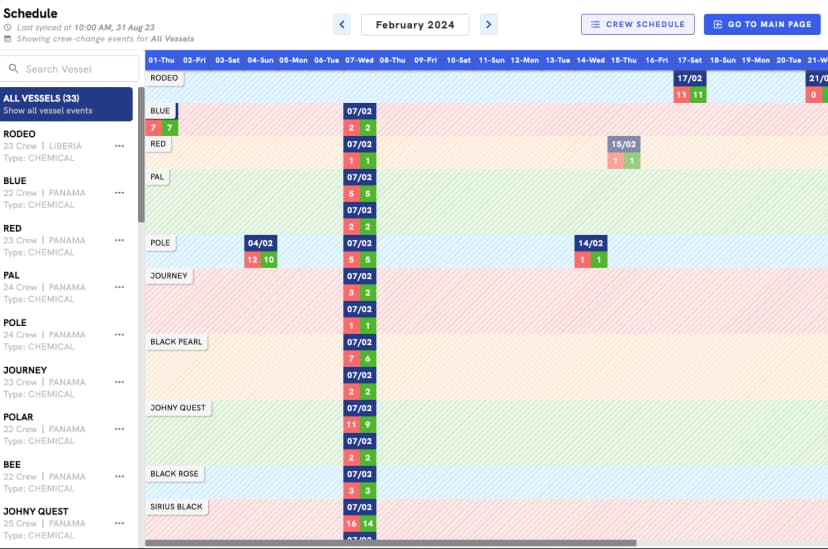Open more options for POLE vessel
The width and height of the screenshot is (828, 549).
point(119,335)
